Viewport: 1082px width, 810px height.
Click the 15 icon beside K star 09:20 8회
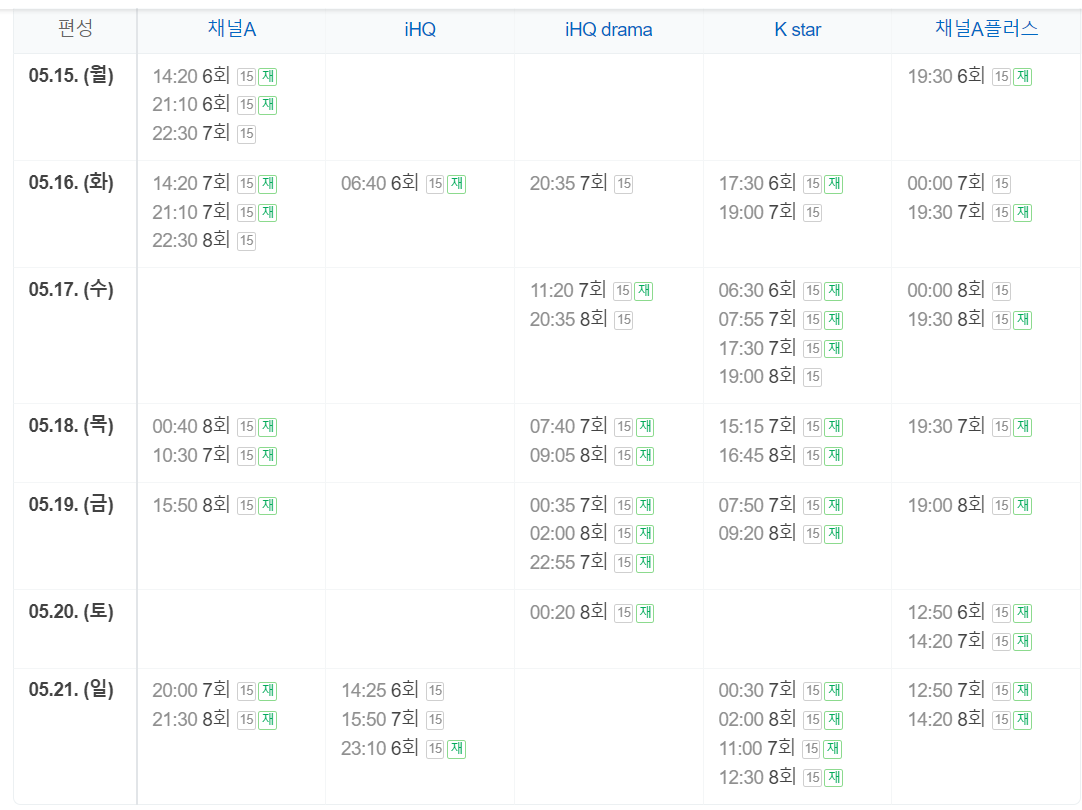coord(813,534)
